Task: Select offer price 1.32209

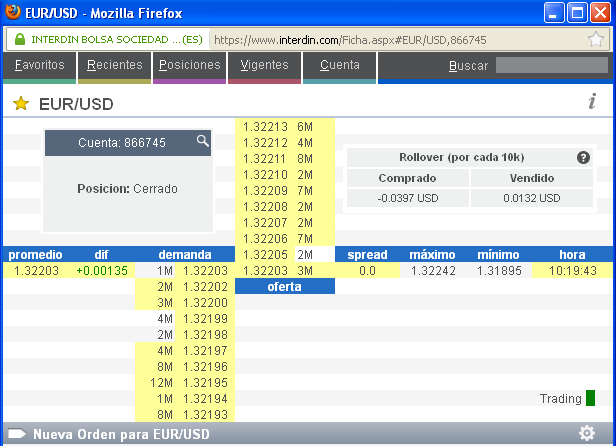Action: [x=265, y=191]
